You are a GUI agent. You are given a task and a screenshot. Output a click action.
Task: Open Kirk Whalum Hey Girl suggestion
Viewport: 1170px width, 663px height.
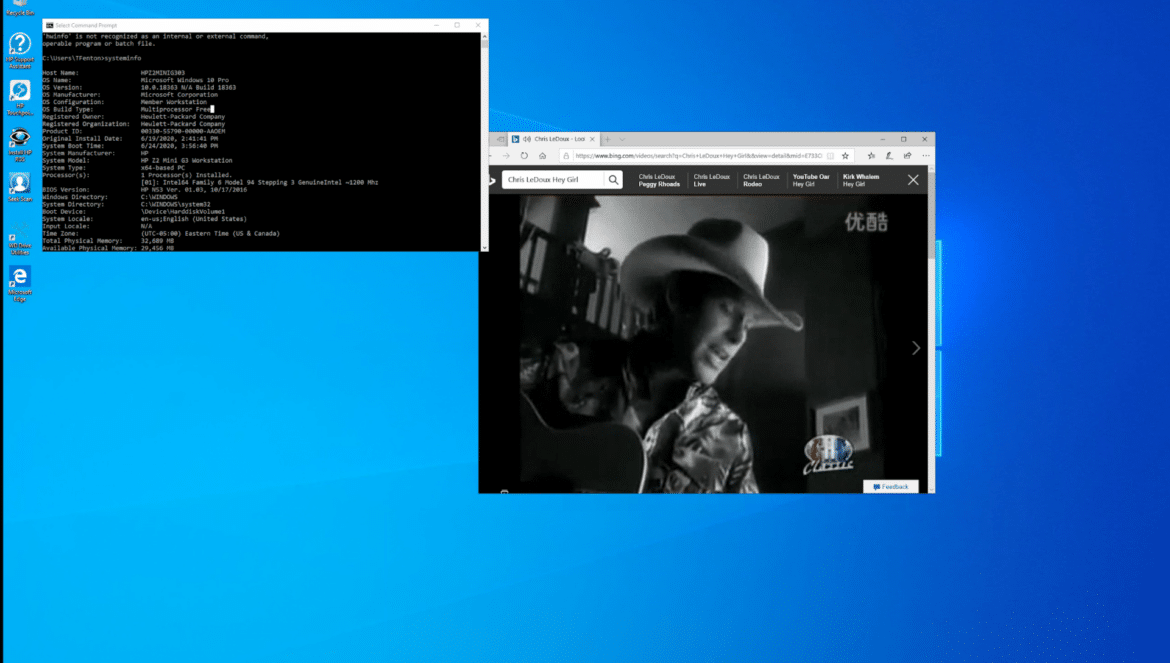861,180
